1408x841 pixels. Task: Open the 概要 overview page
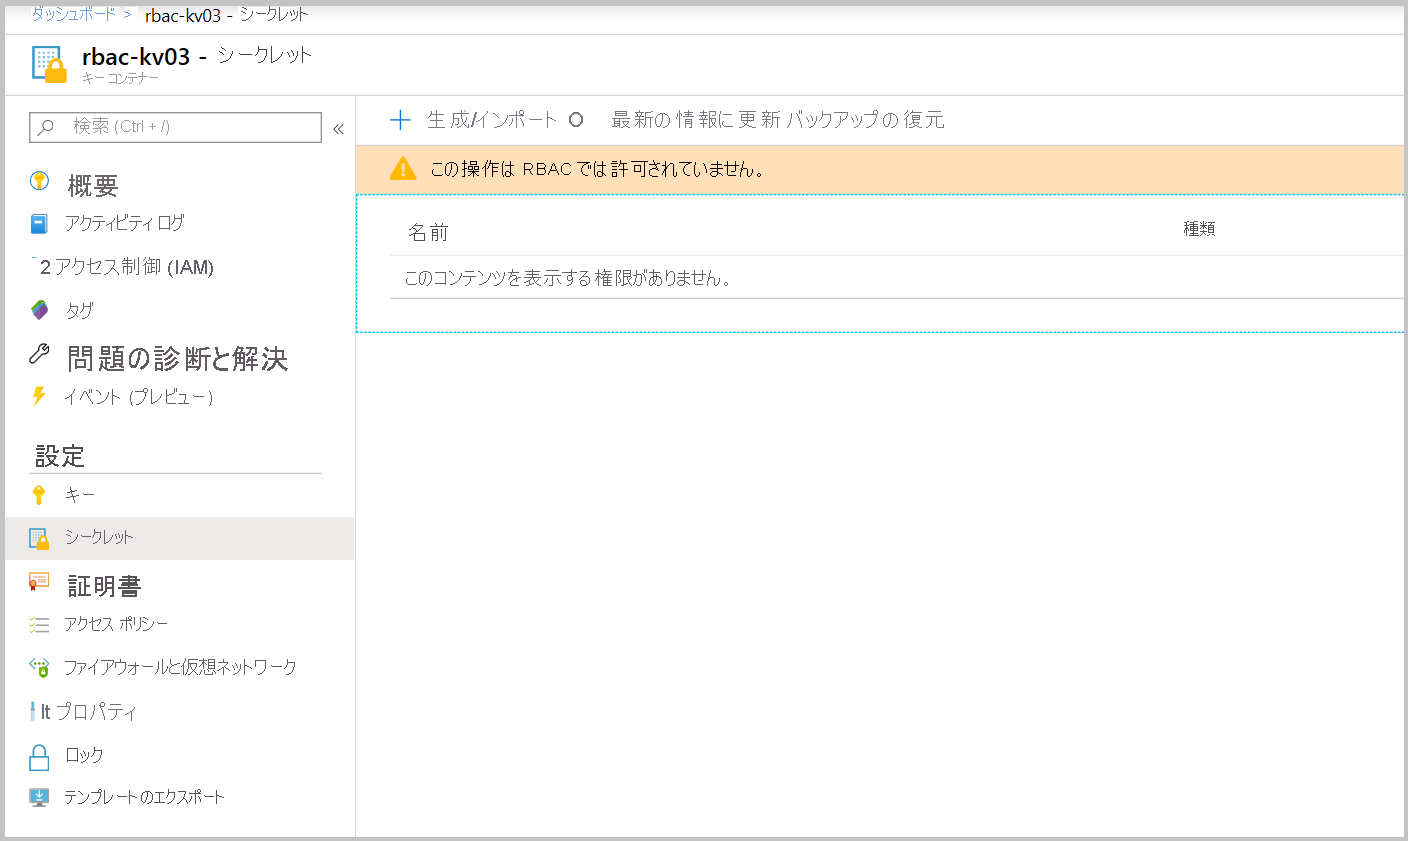tap(93, 186)
